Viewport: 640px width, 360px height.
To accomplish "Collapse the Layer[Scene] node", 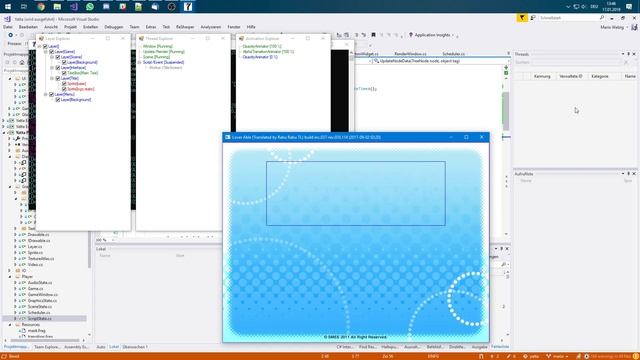I will [x=52, y=57].
